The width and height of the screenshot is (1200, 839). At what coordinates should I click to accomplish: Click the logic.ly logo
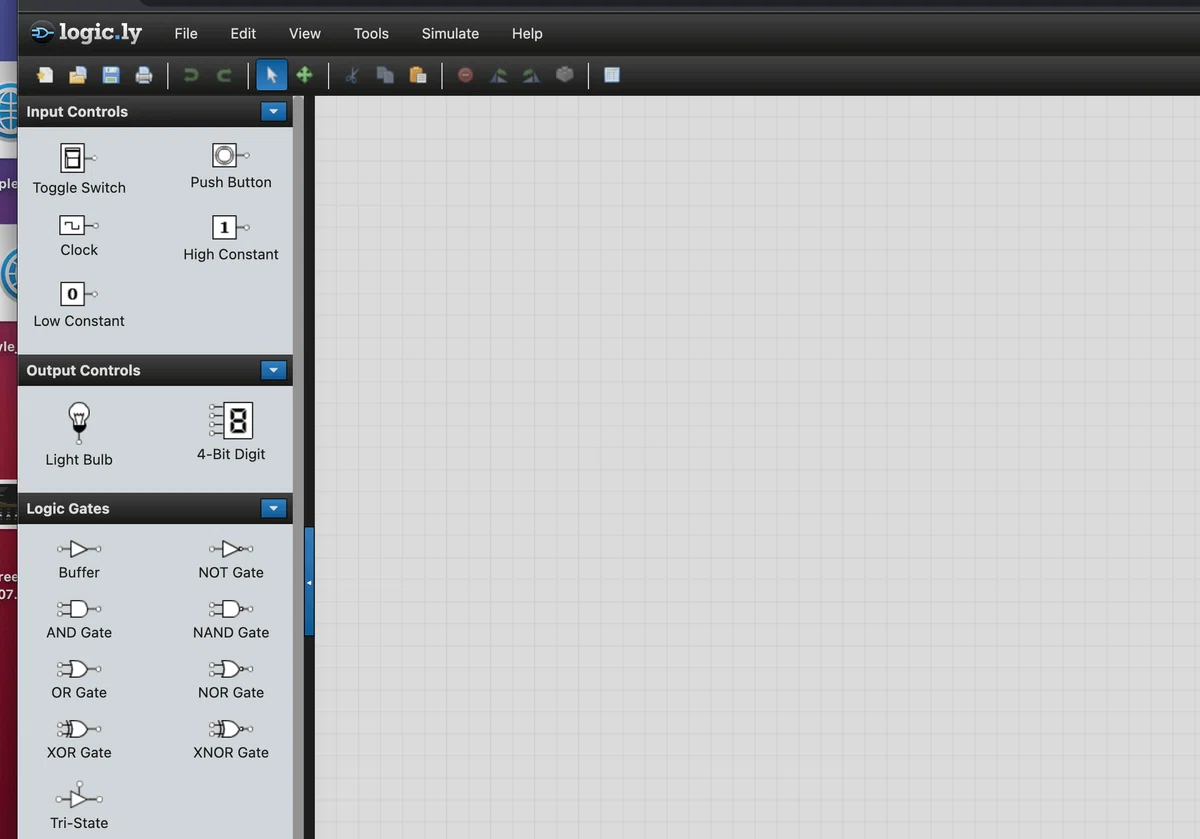click(87, 33)
